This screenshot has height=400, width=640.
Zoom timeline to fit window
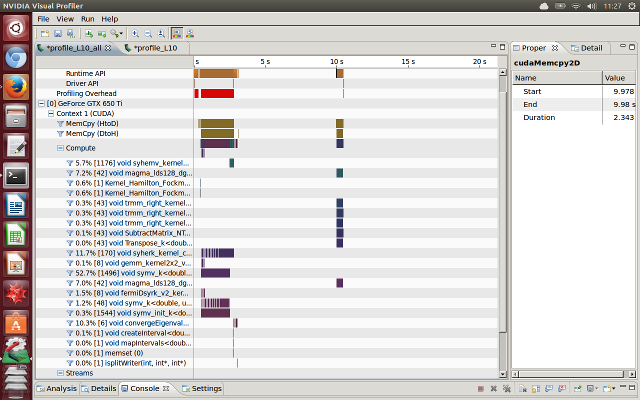click(x=161, y=34)
